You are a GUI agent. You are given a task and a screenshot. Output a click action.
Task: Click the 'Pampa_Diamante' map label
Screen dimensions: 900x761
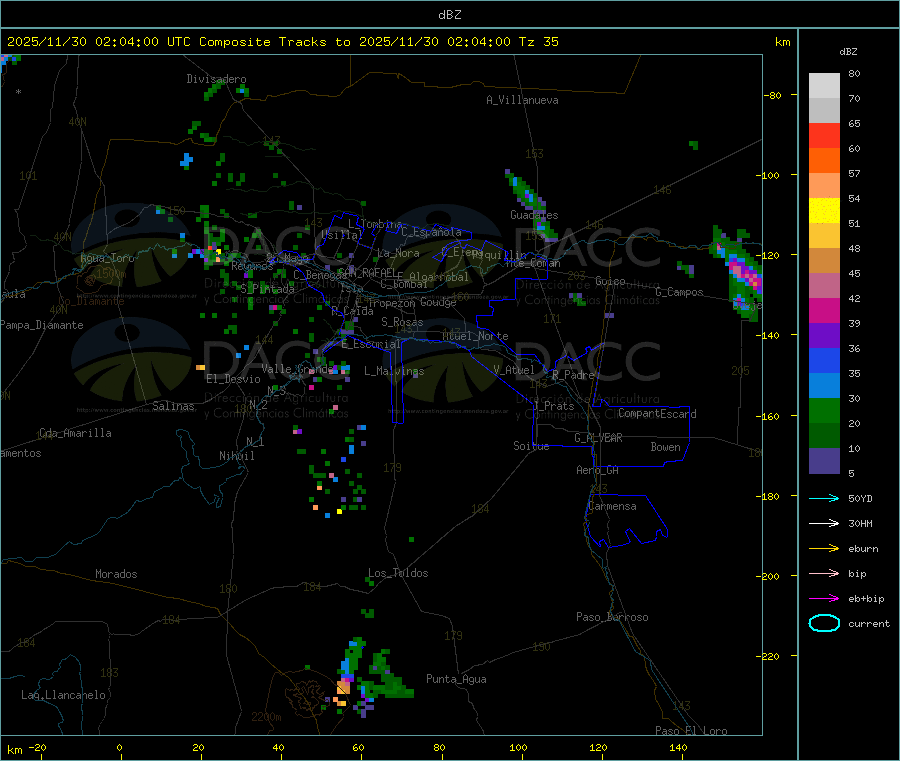[42, 325]
